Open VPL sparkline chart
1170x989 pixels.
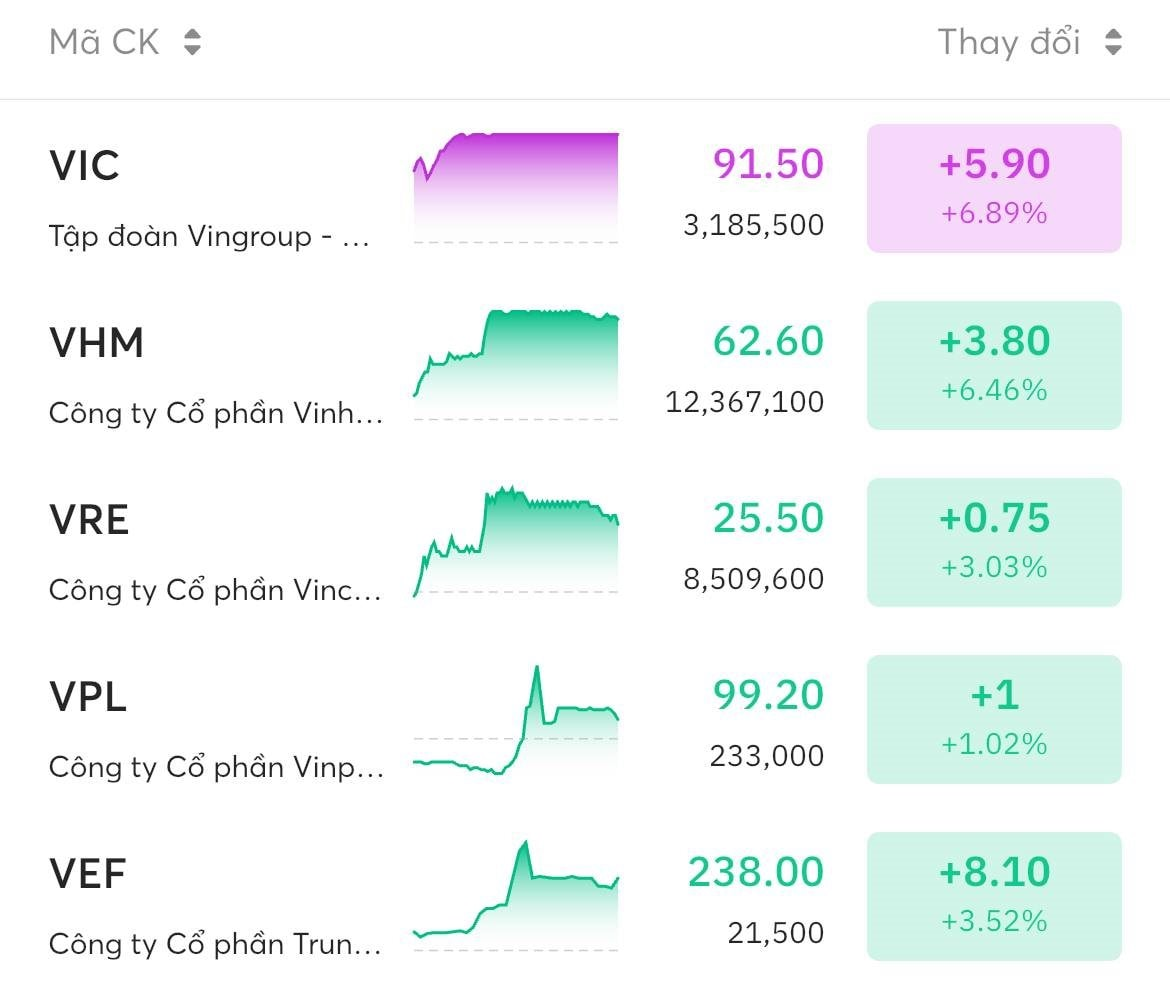pos(516,720)
